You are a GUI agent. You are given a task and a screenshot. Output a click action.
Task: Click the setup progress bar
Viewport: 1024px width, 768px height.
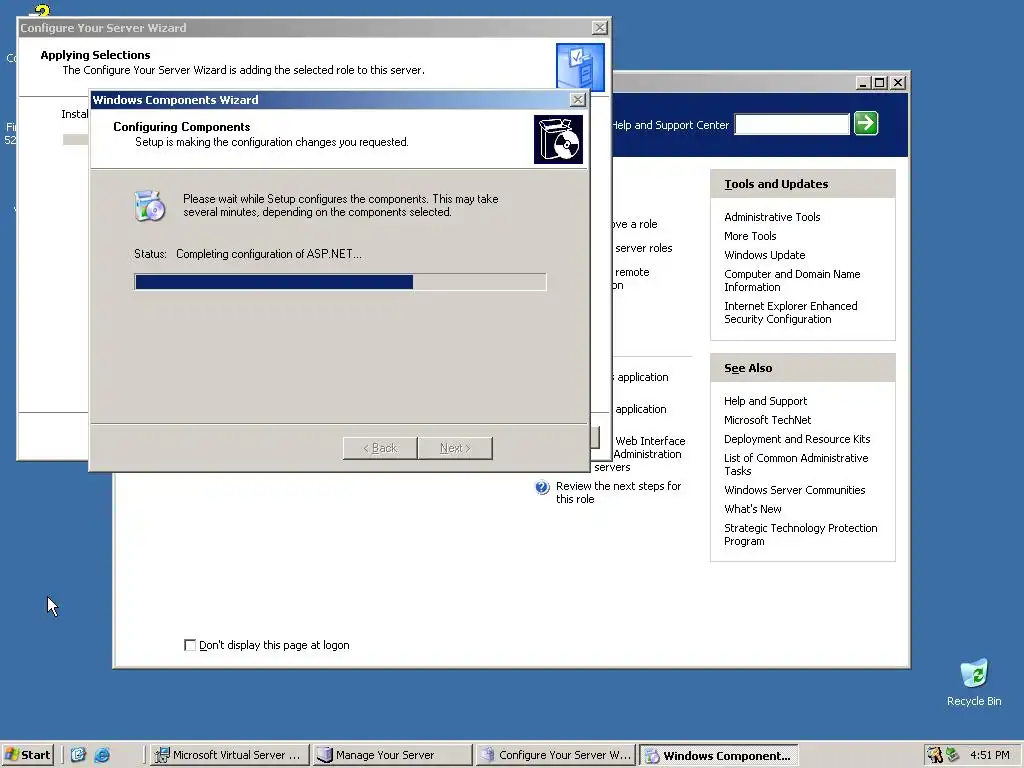(340, 281)
